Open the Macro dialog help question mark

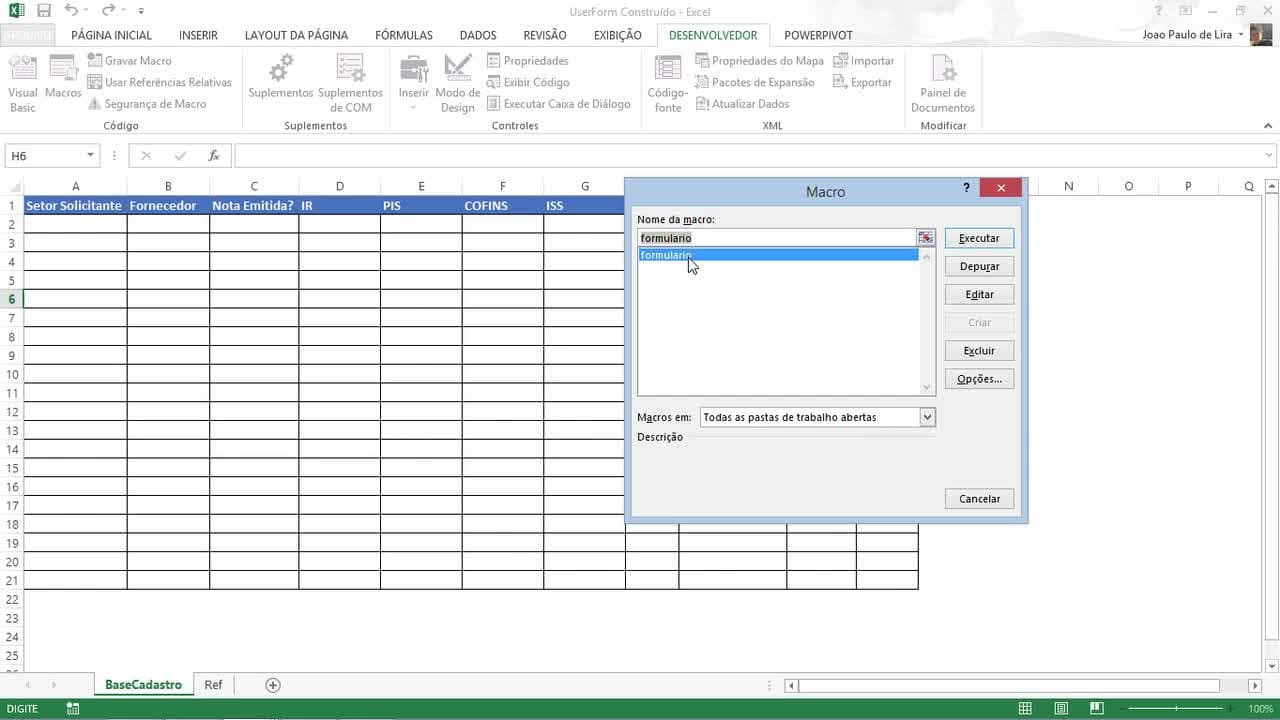[x=966, y=187]
